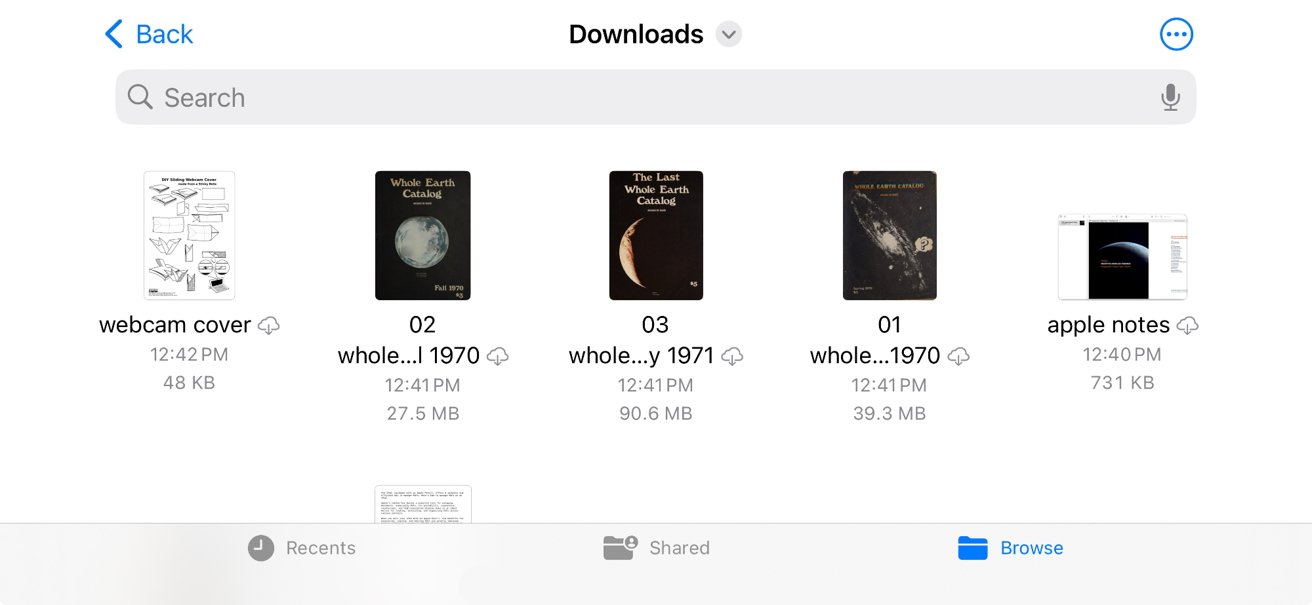The image size is (1312, 605).
Task: Open the Whole Earth Catalog Fall 1970 thumbnail
Action: pyautogui.click(x=423, y=236)
